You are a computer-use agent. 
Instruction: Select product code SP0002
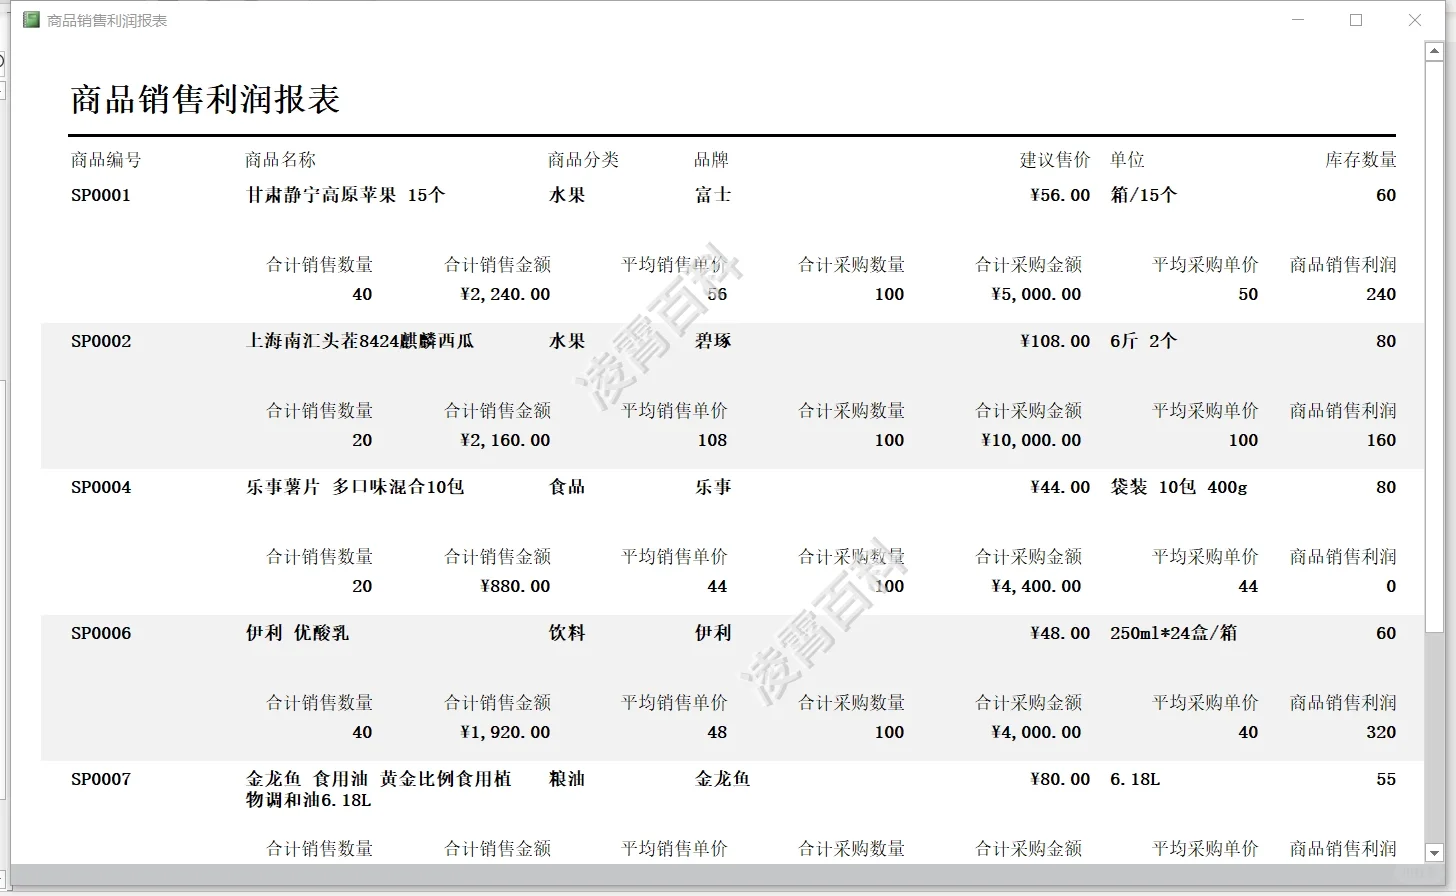100,341
